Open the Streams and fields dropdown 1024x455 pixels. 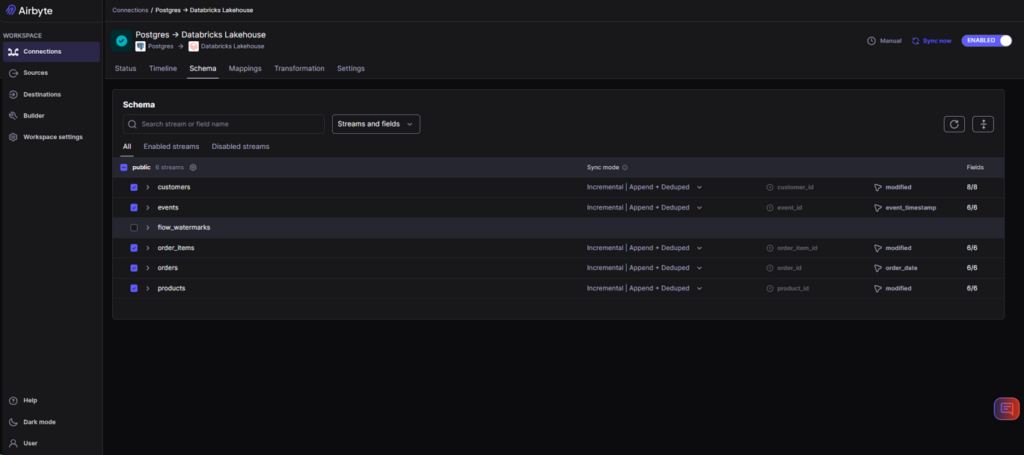click(376, 124)
